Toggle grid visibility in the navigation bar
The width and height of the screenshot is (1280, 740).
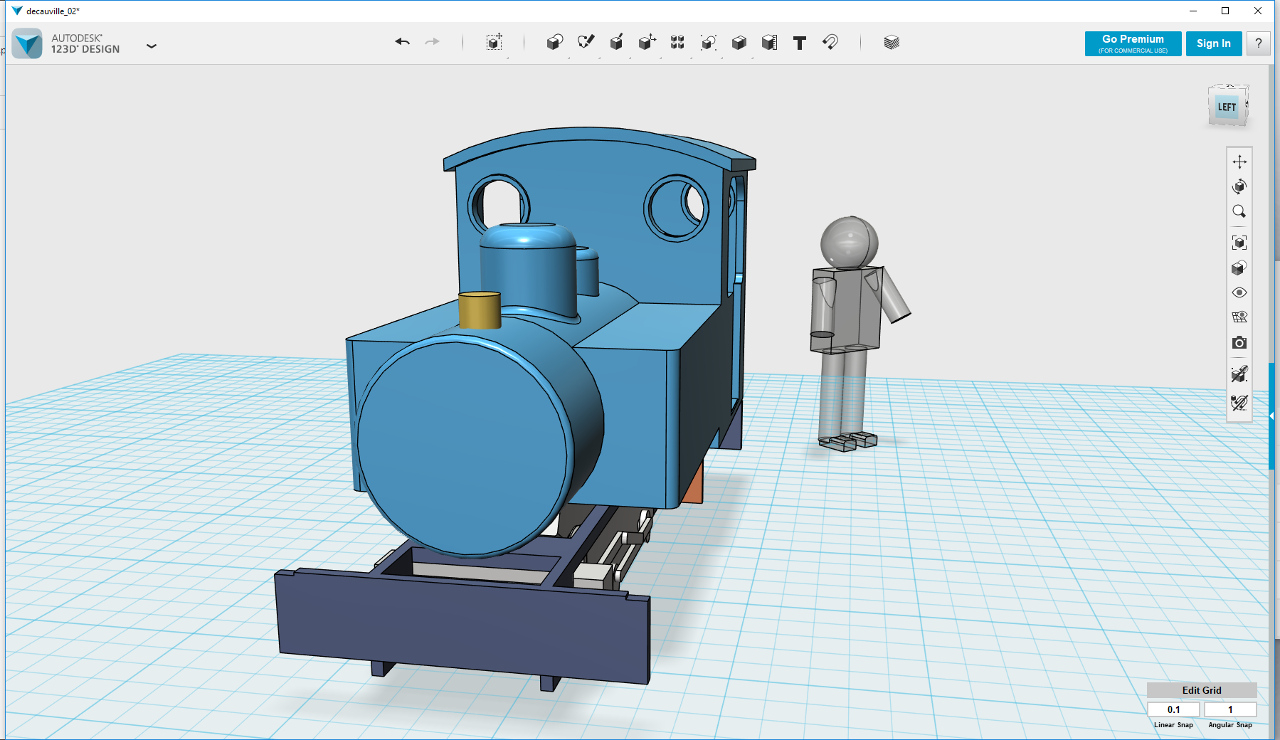[x=1240, y=318]
